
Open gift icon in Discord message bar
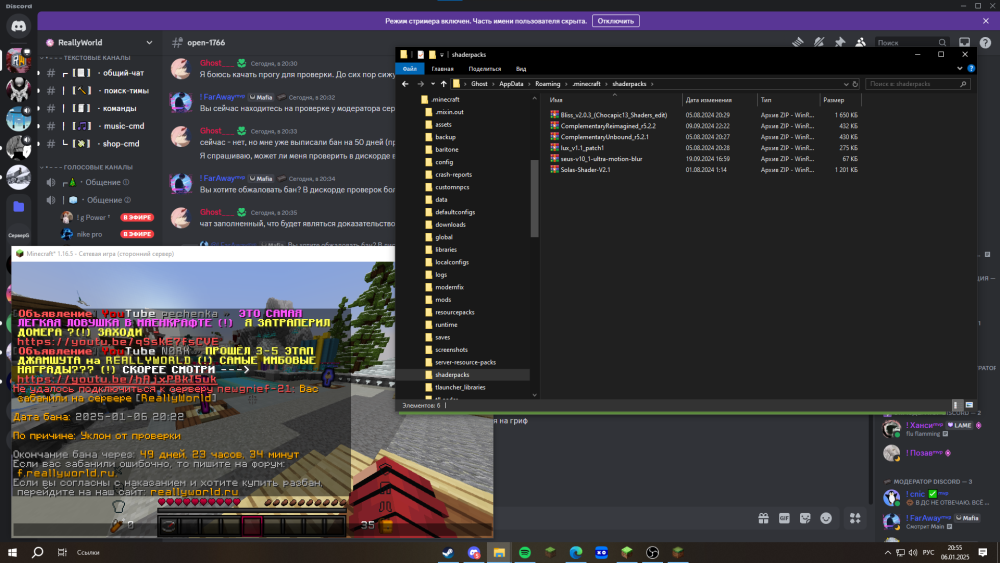pos(763,518)
